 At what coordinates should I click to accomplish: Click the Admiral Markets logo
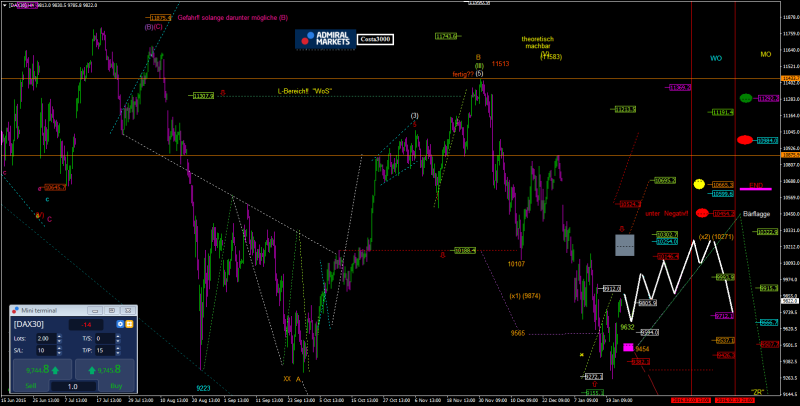click(325, 40)
